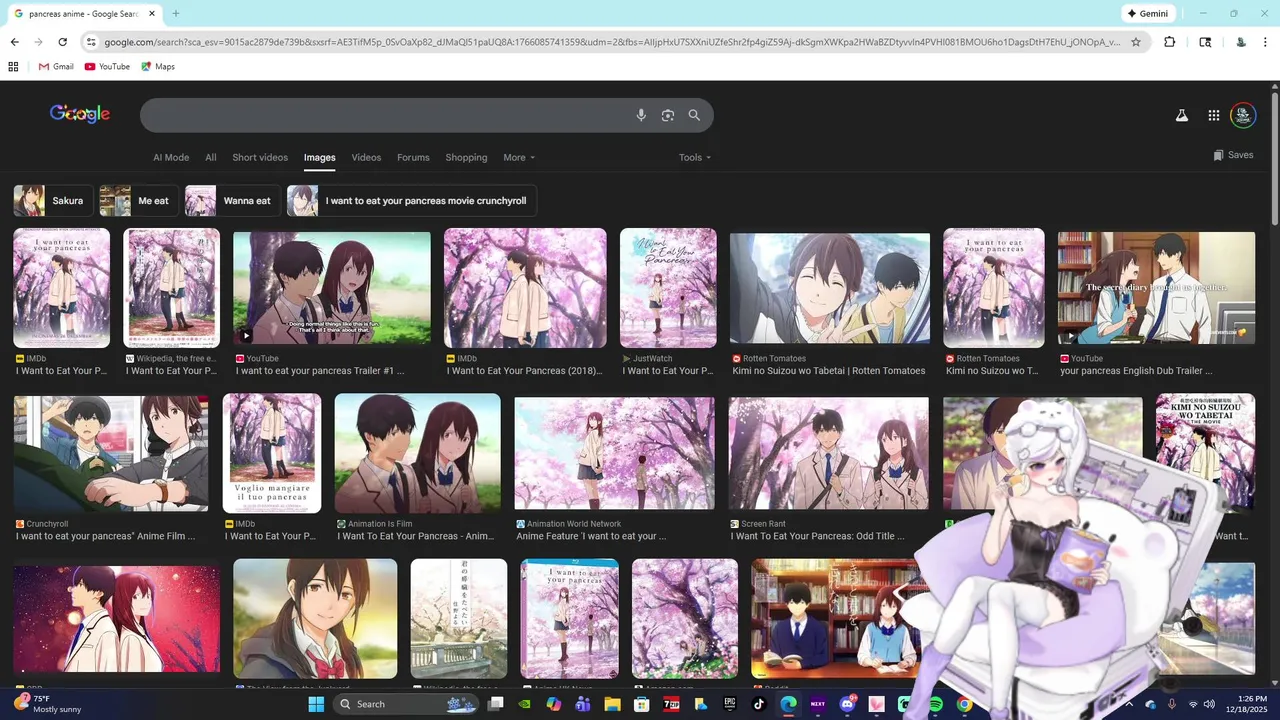
Task: Click 'Anime Feature I want to eat your' caption
Action: coord(592,536)
